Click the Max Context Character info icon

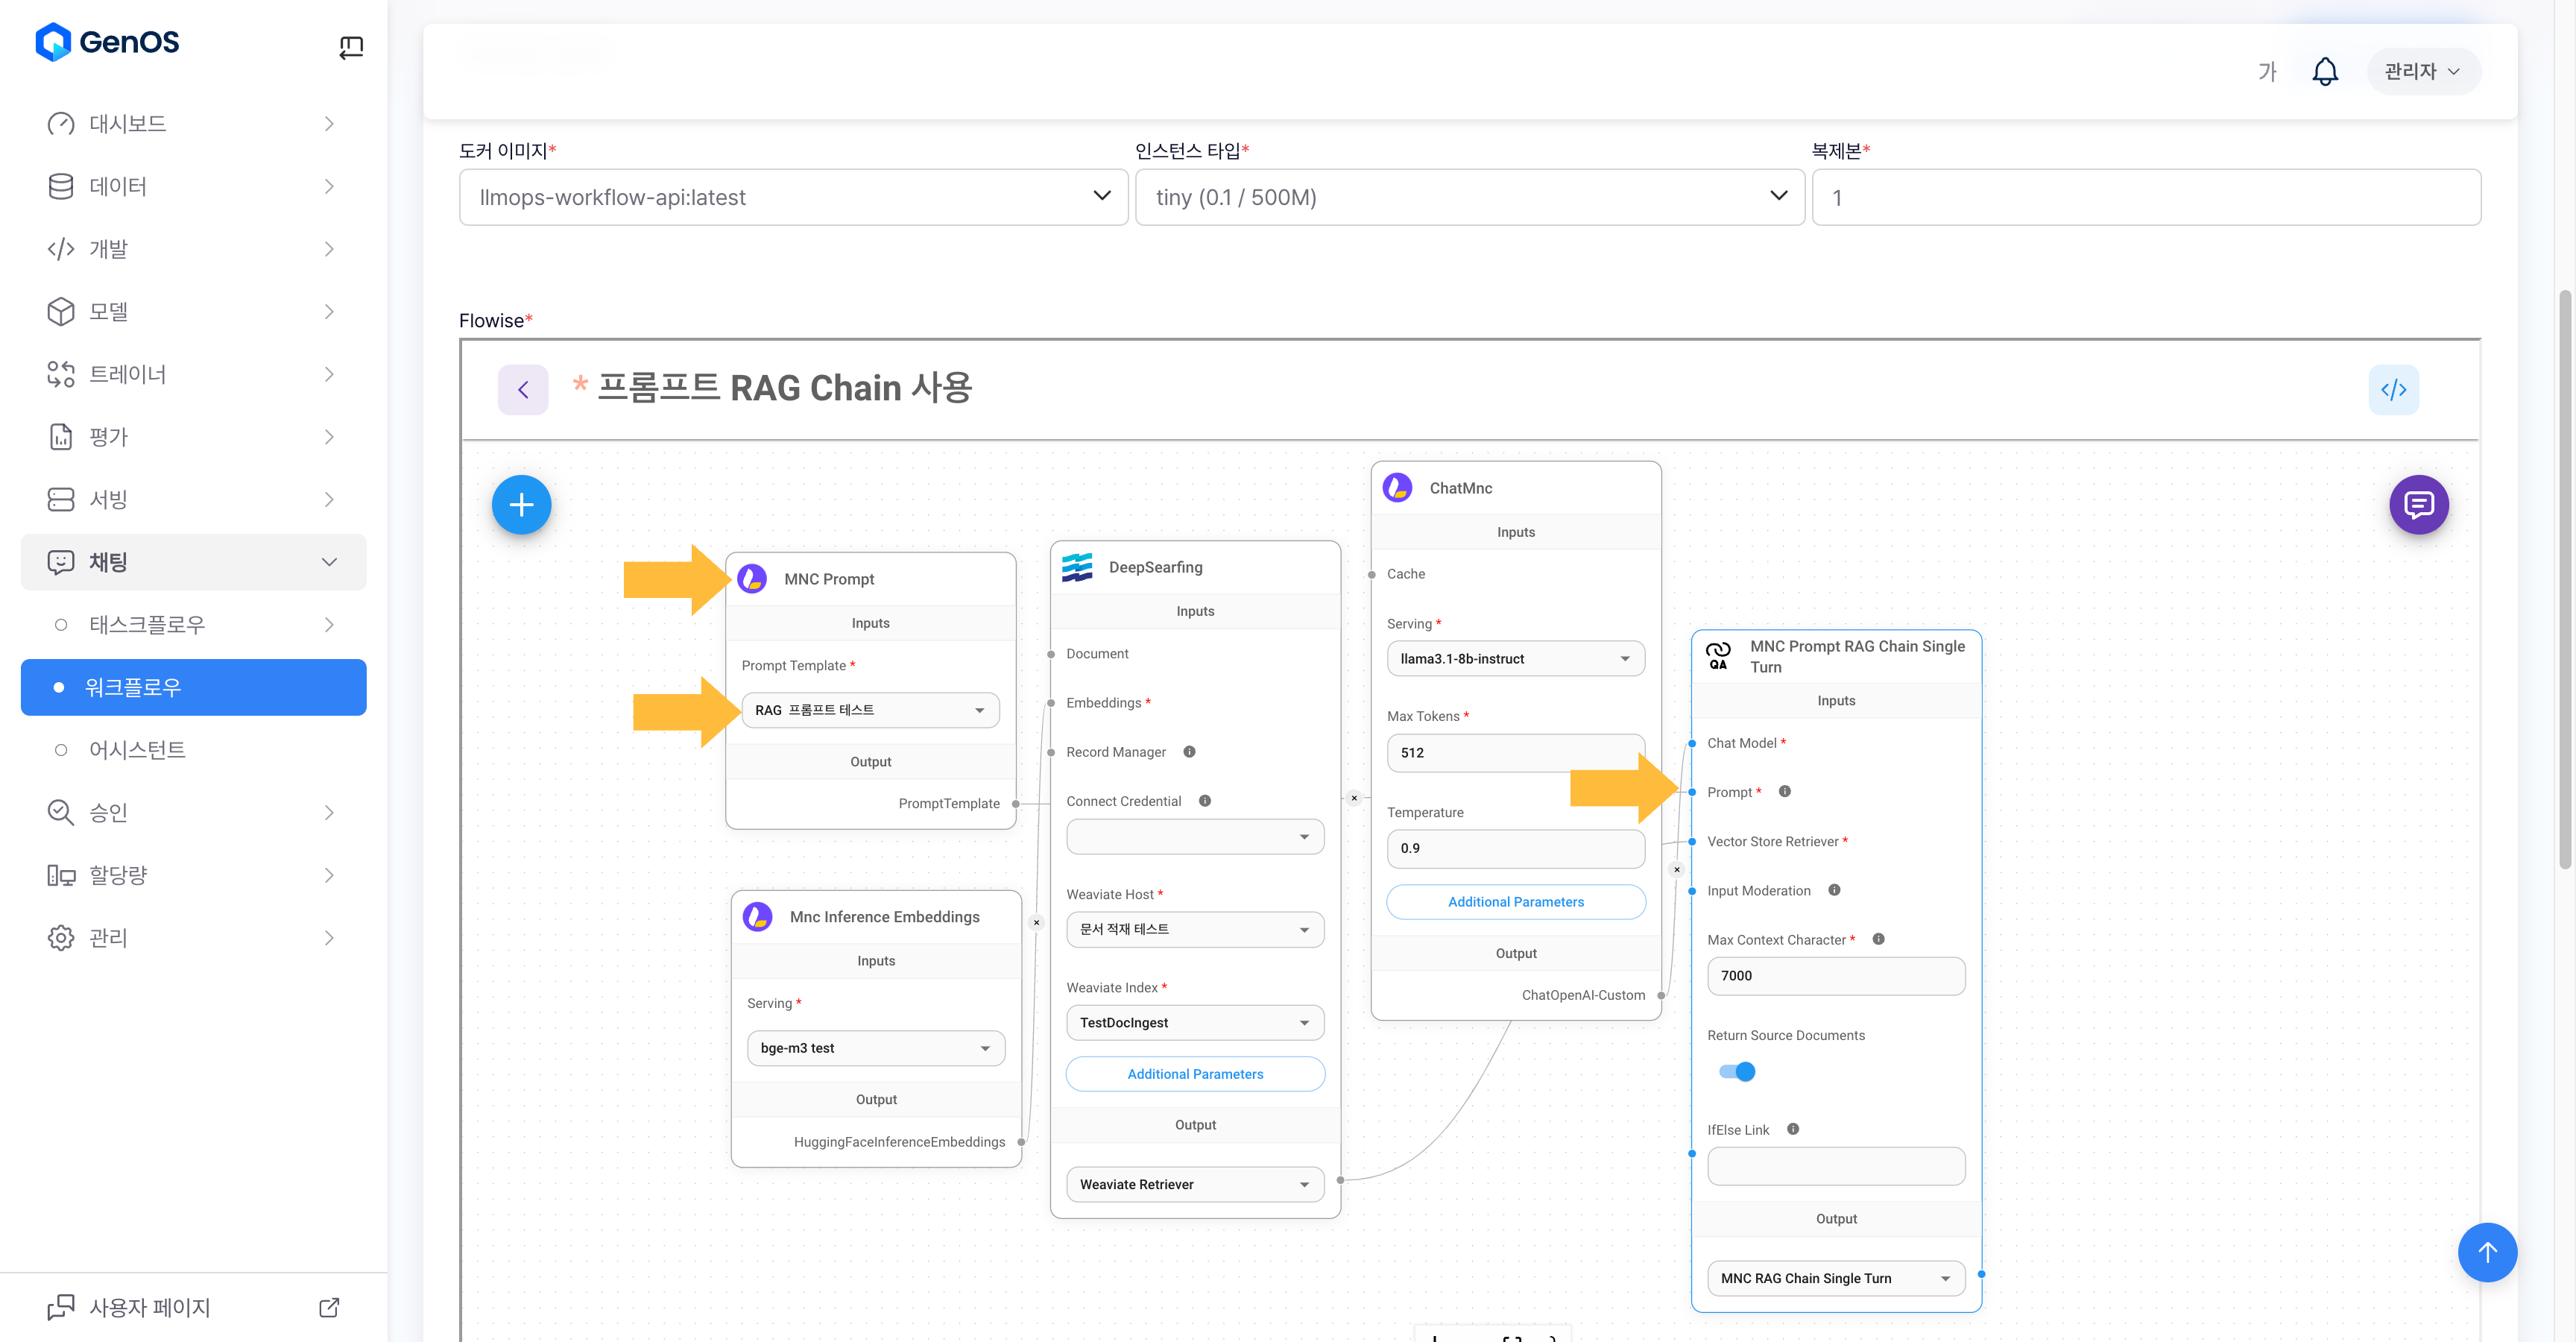(x=1878, y=939)
